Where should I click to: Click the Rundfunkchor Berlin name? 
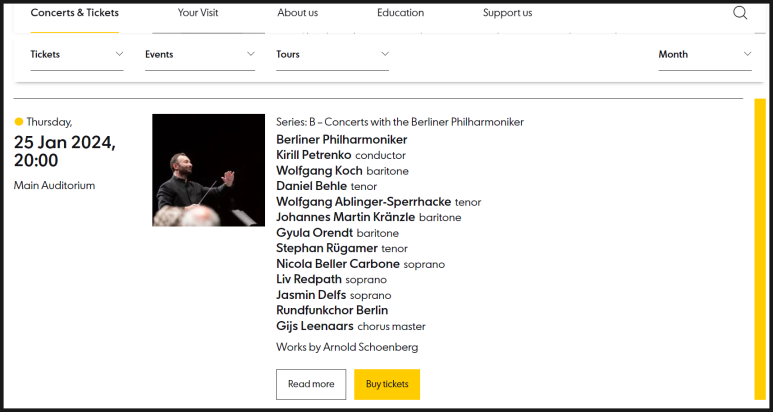(332, 310)
